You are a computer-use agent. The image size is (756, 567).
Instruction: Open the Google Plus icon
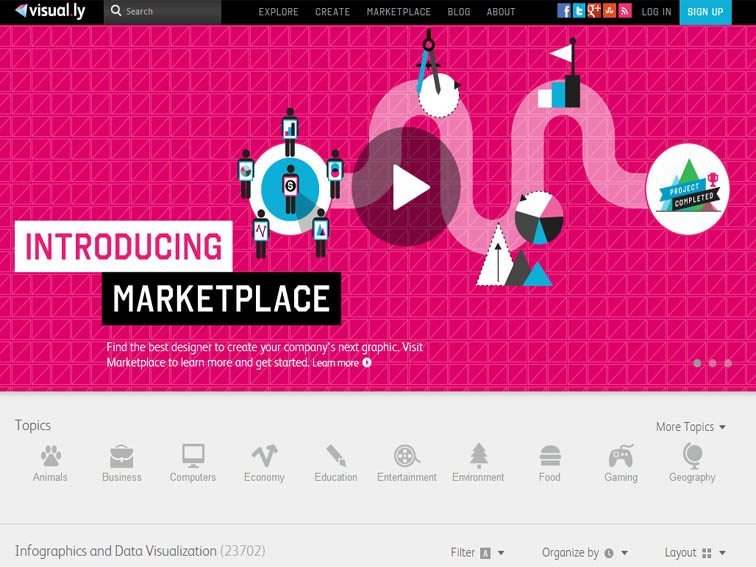point(594,11)
